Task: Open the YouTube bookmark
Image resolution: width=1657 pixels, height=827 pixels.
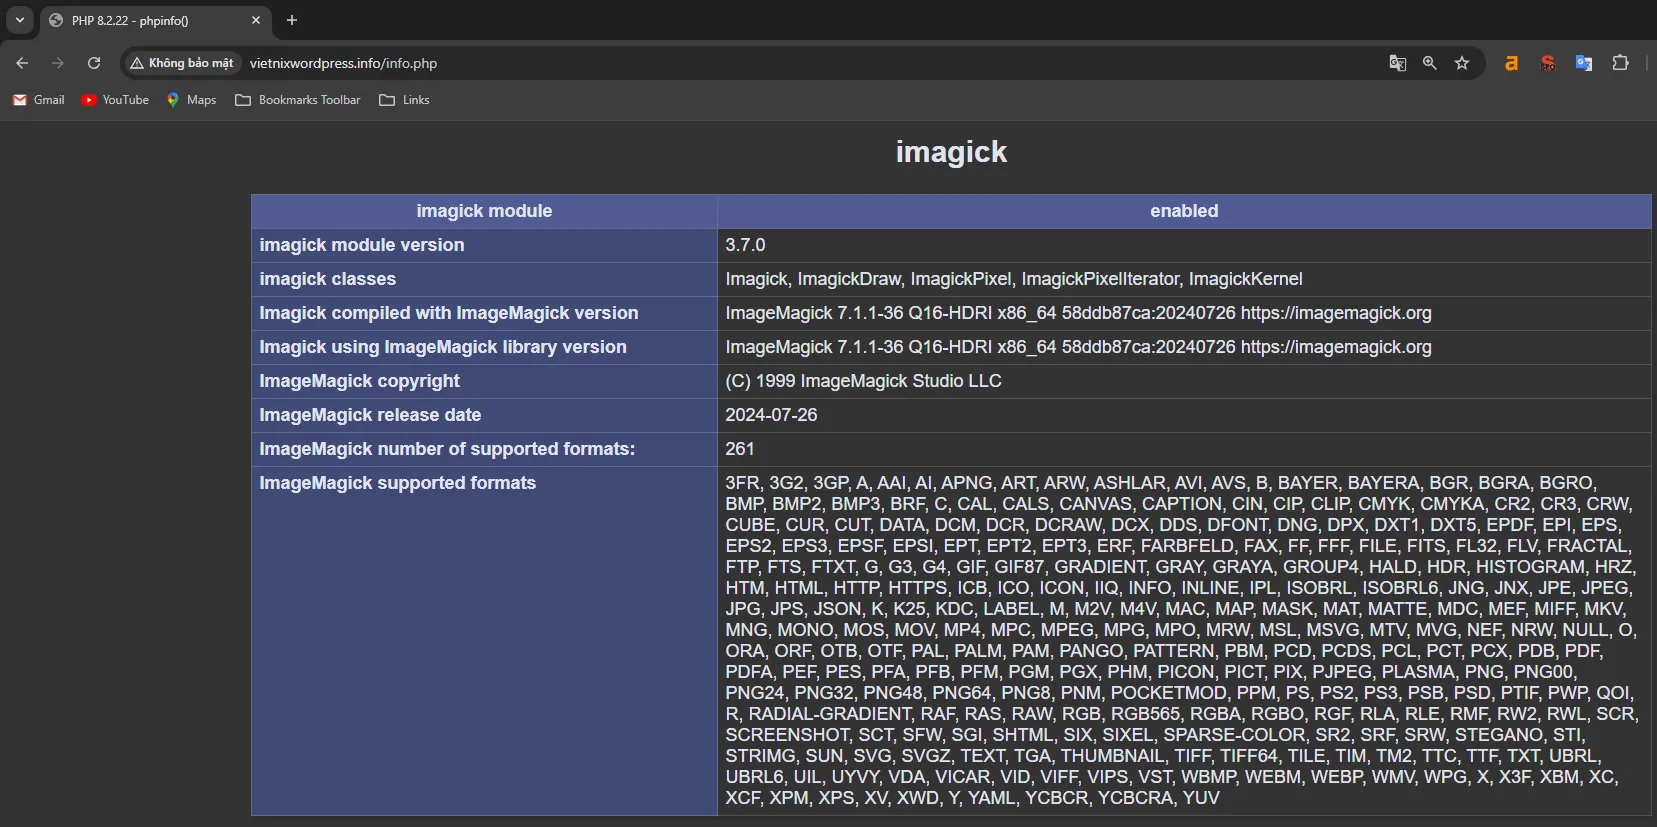Action: 115,100
